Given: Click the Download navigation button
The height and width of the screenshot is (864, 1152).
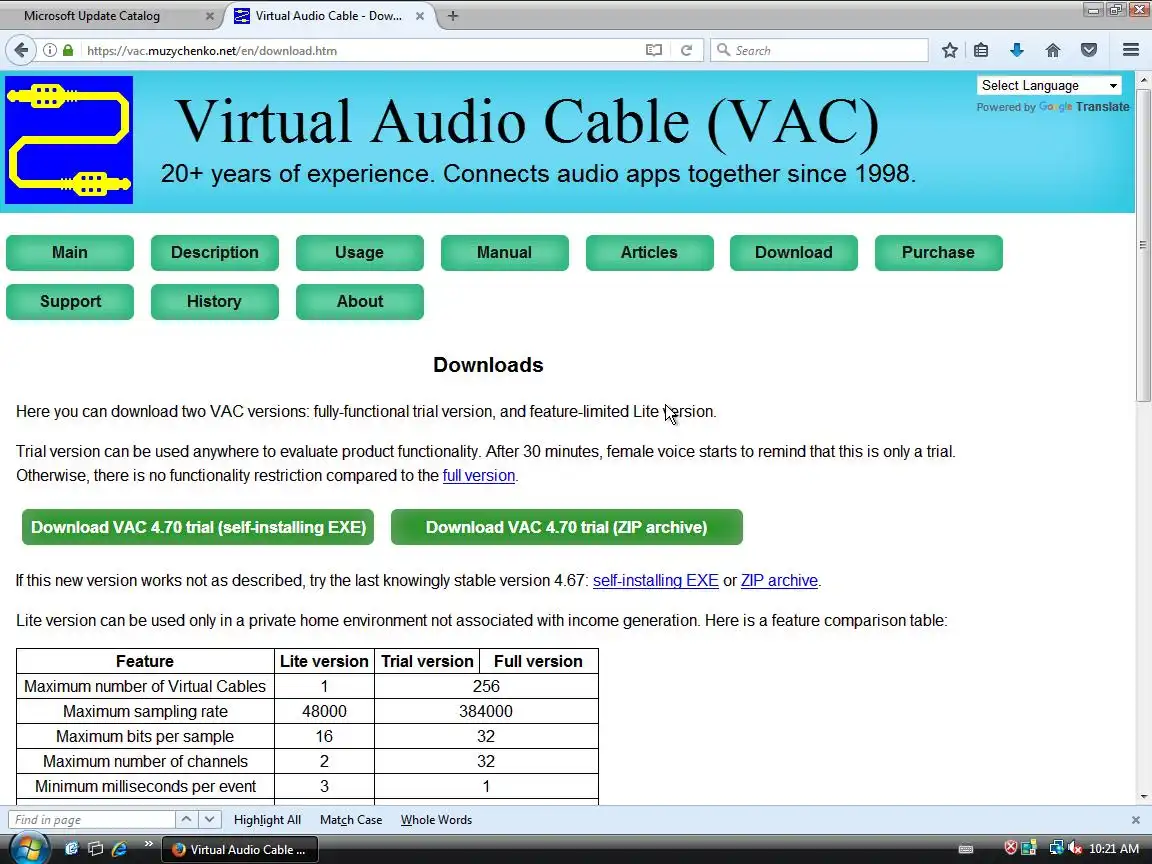Looking at the screenshot, I should pos(793,253).
